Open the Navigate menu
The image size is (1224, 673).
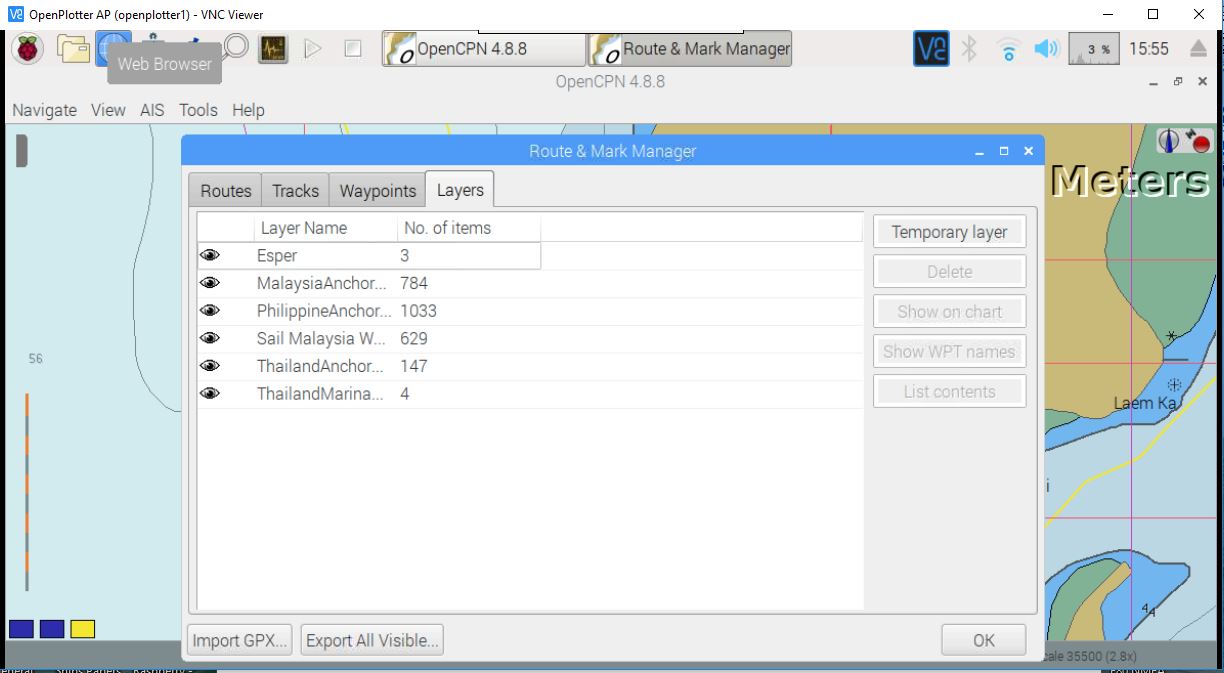click(x=44, y=110)
